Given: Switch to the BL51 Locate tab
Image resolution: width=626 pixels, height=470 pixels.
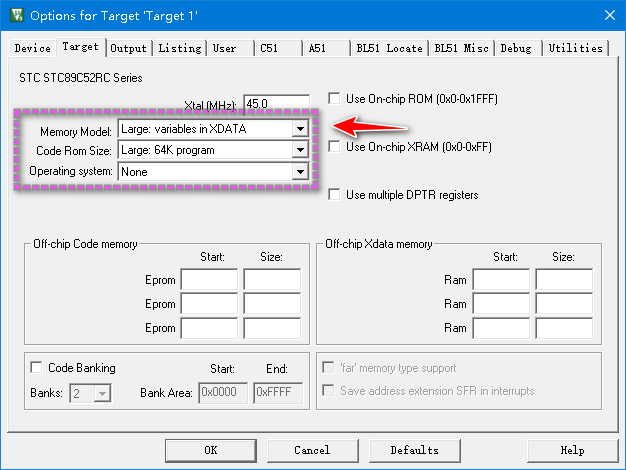Looking at the screenshot, I should click(389, 48).
